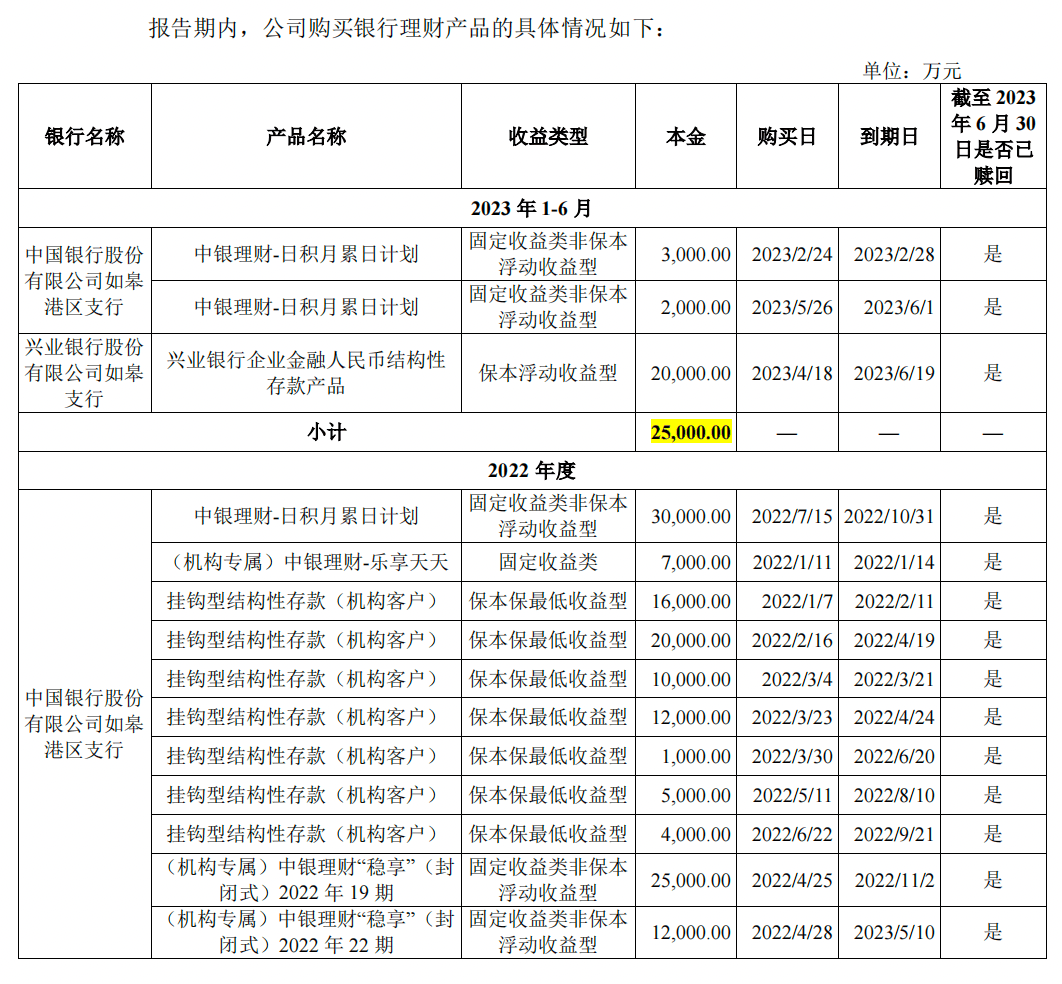1062x984 pixels.
Task: Click the purchase date 2023/5/26
Action: (792, 307)
